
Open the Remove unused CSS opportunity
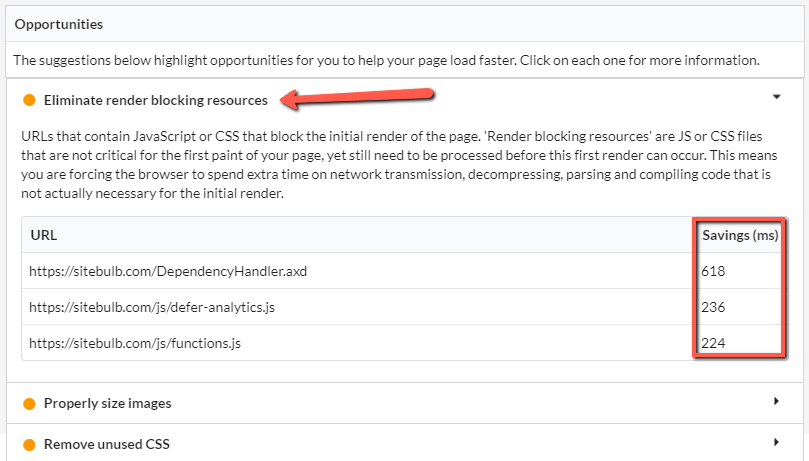[x=107, y=444]
